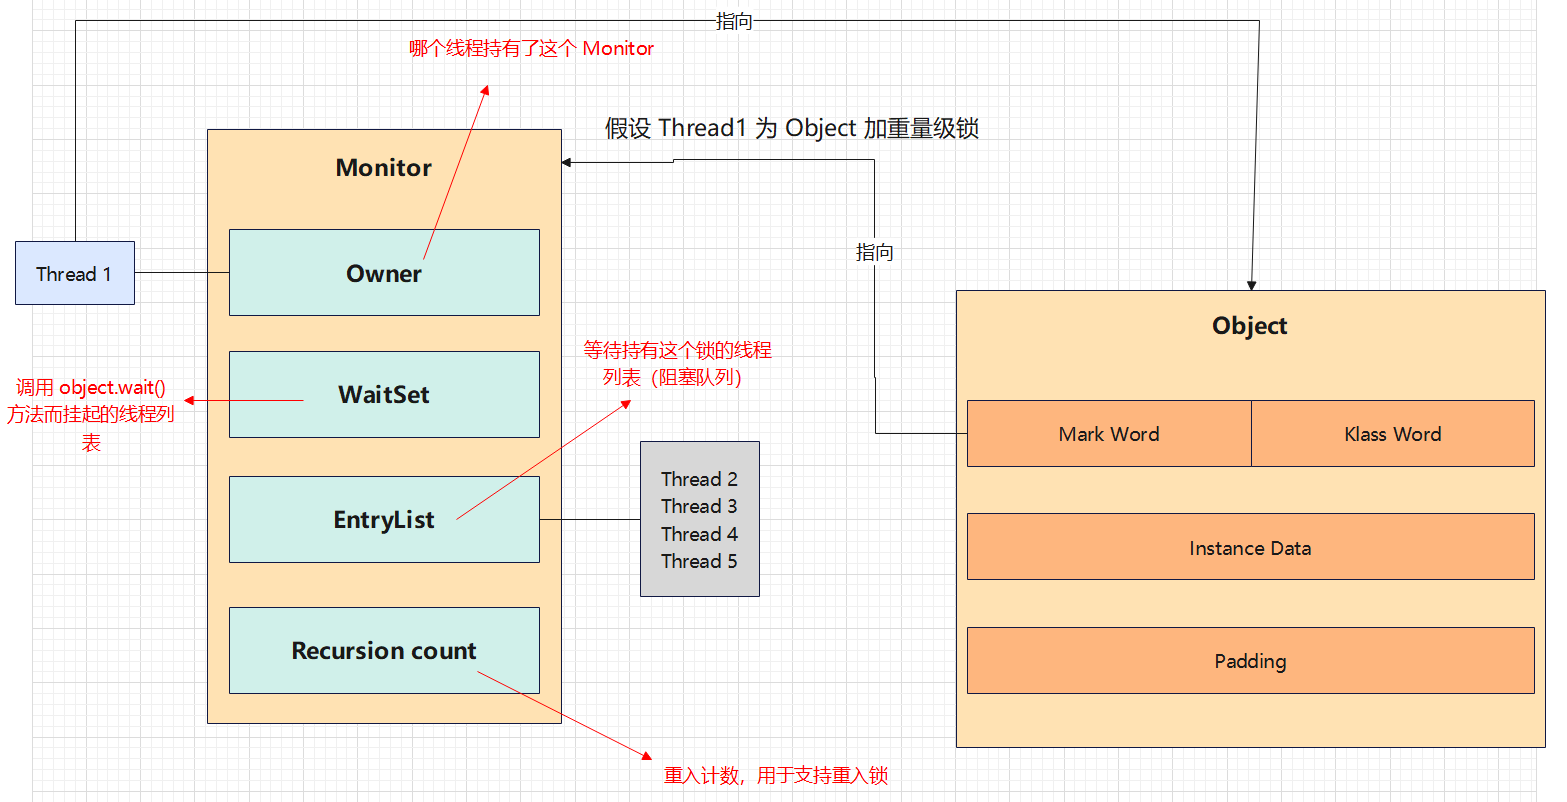The image size is (1567, 802).
Task: Click the top 指向 label on connector
Action: click(x=734, y=21)
